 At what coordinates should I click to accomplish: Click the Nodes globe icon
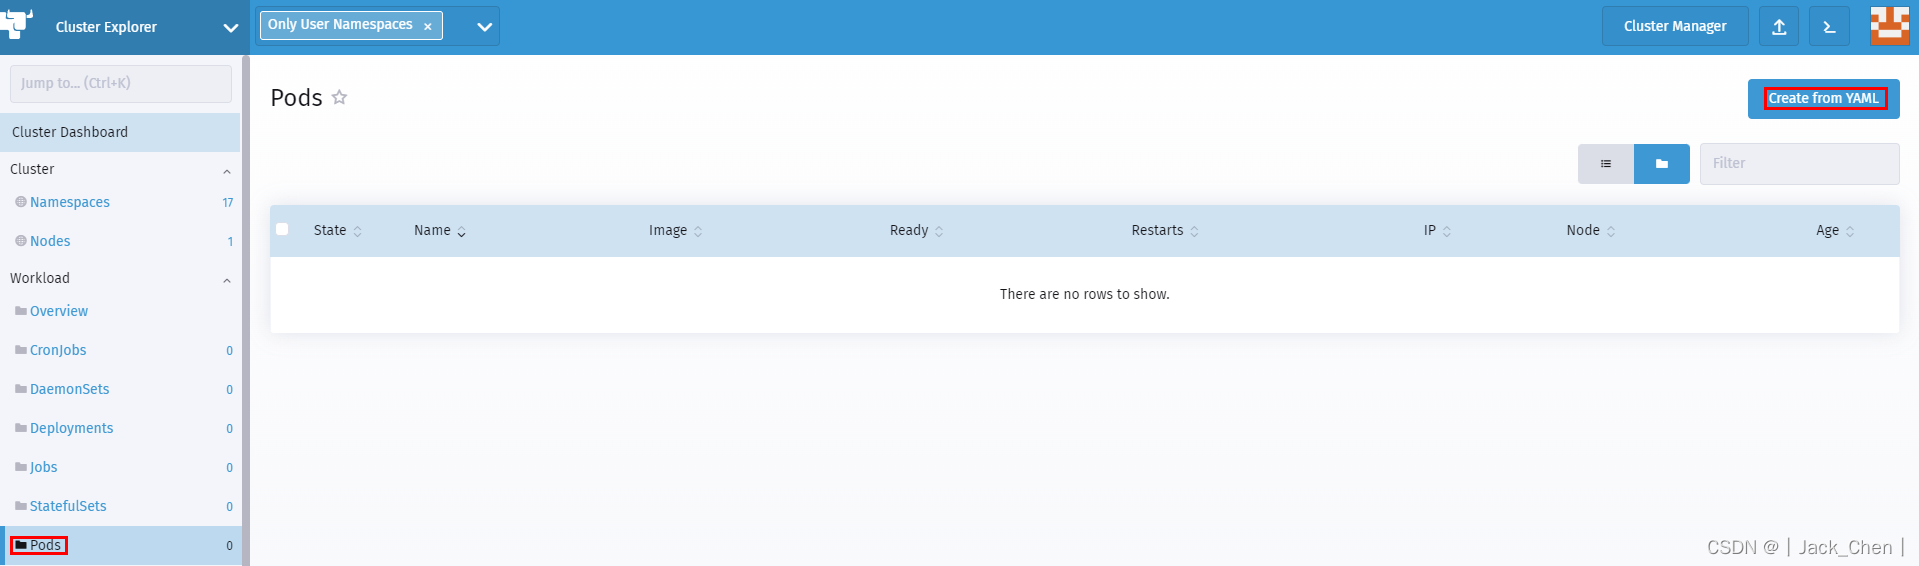[x=21, y=241]
